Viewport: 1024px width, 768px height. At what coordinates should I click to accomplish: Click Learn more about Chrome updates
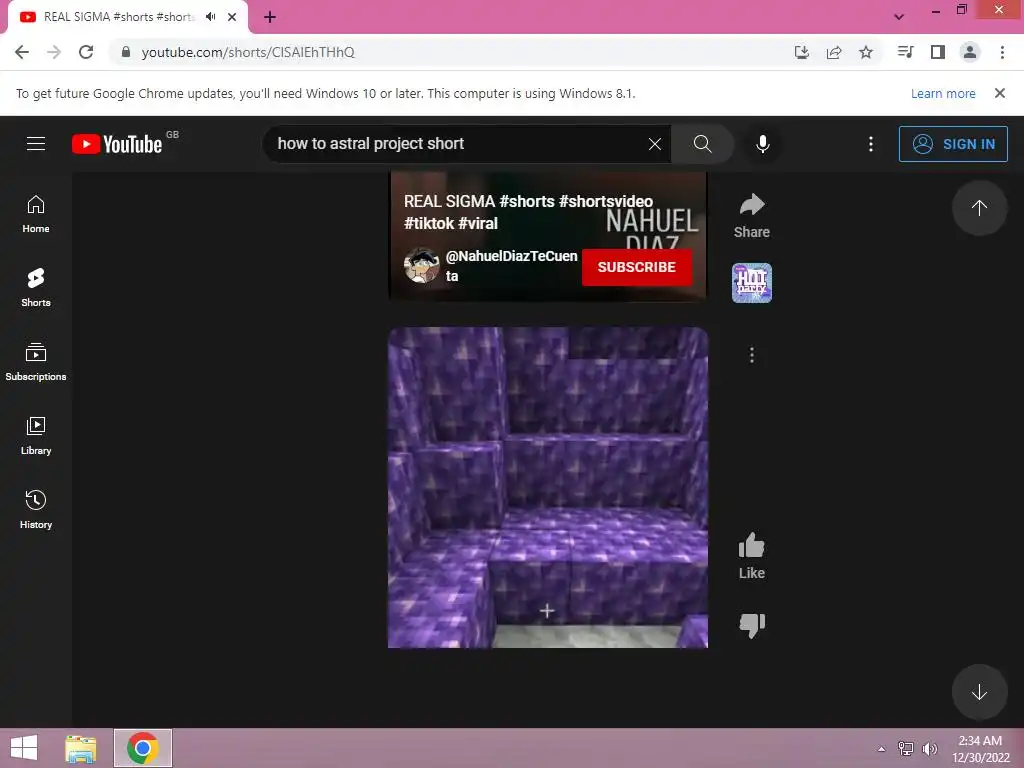[x=943, y=93]
